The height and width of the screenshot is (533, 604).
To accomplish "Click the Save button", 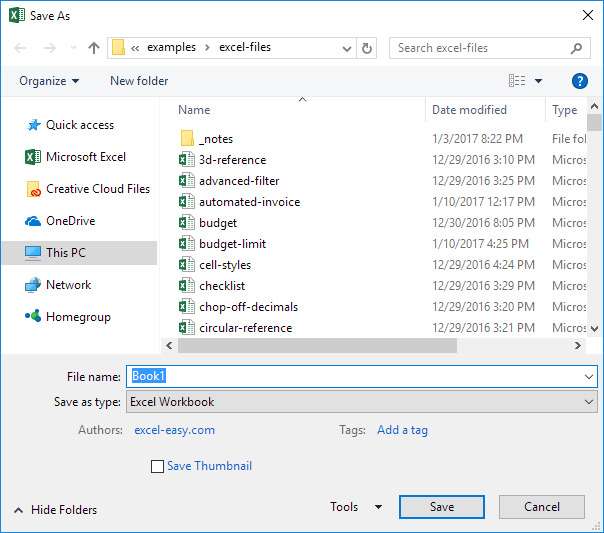I will tap(442, 507).
